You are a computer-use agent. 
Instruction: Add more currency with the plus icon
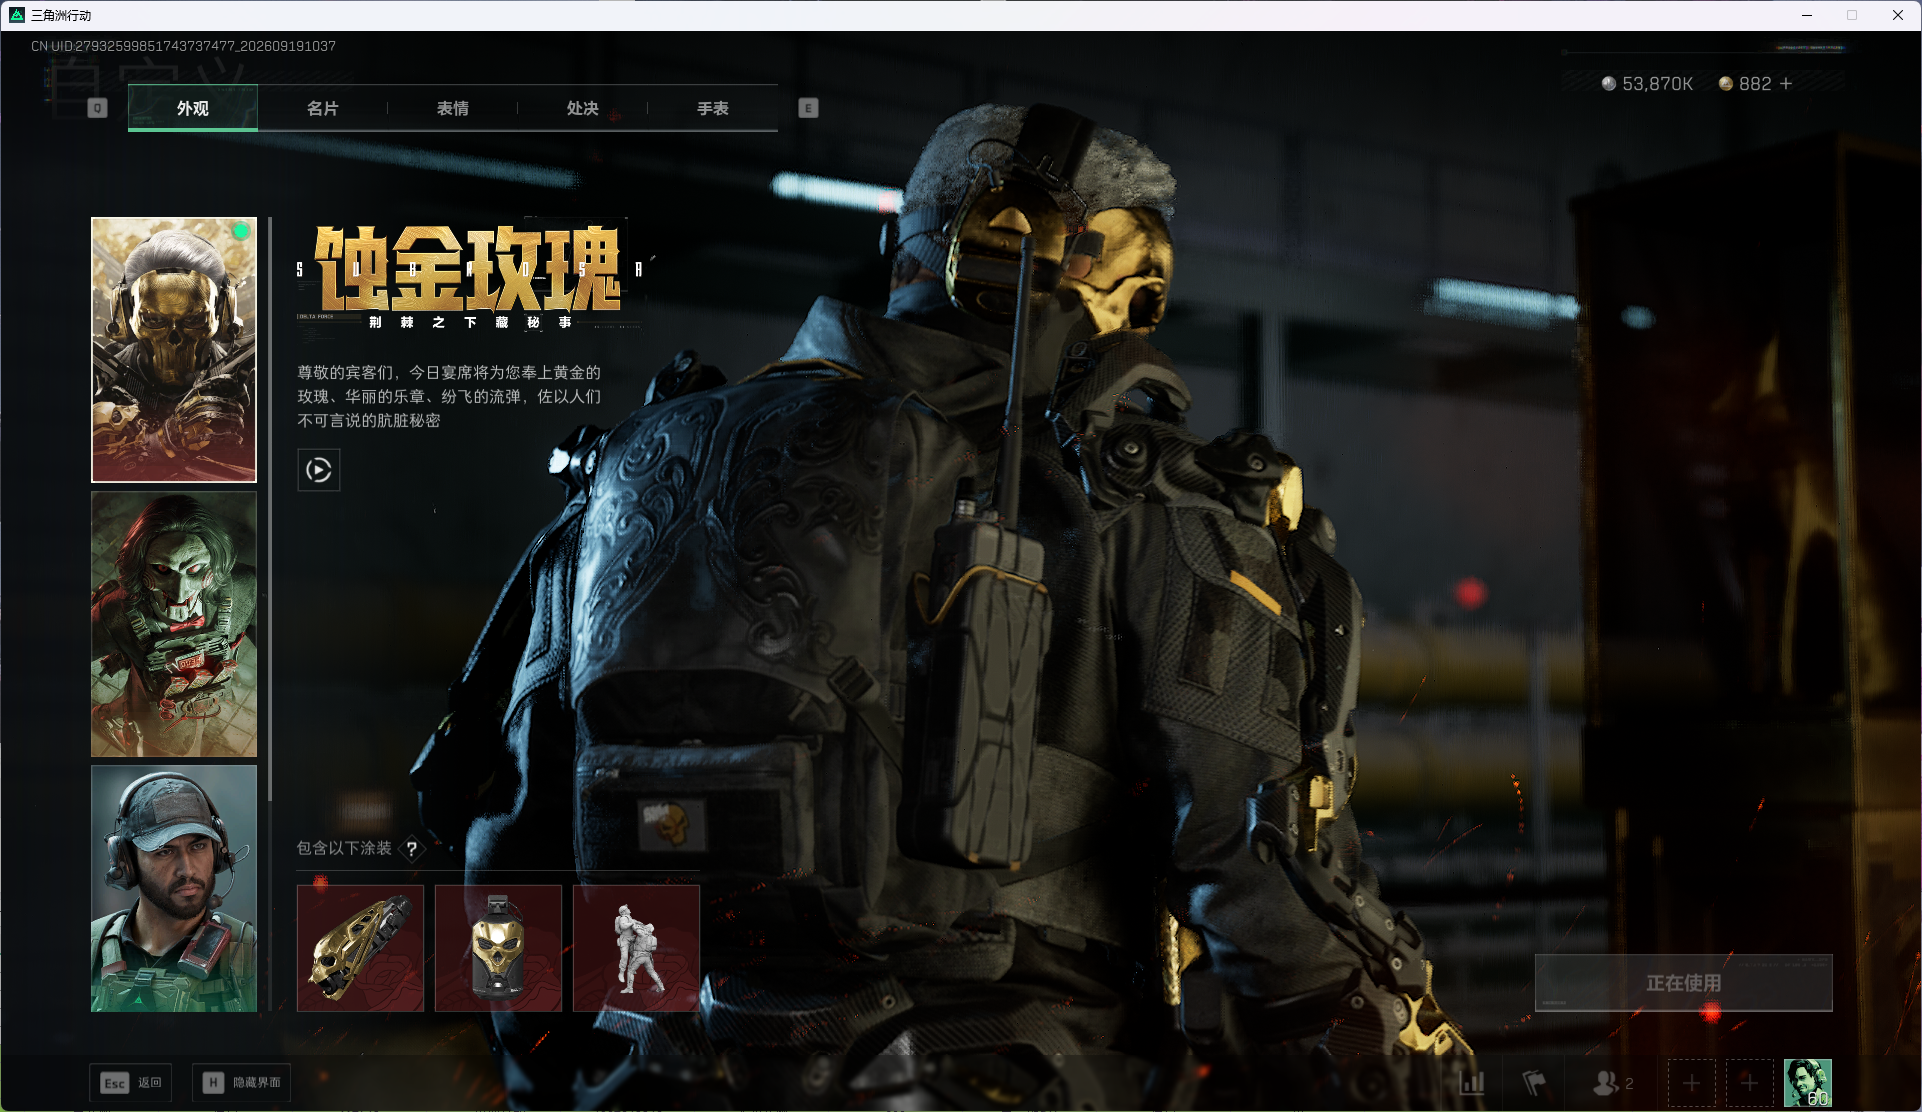pyautogui.click(x=1786, y=84)
